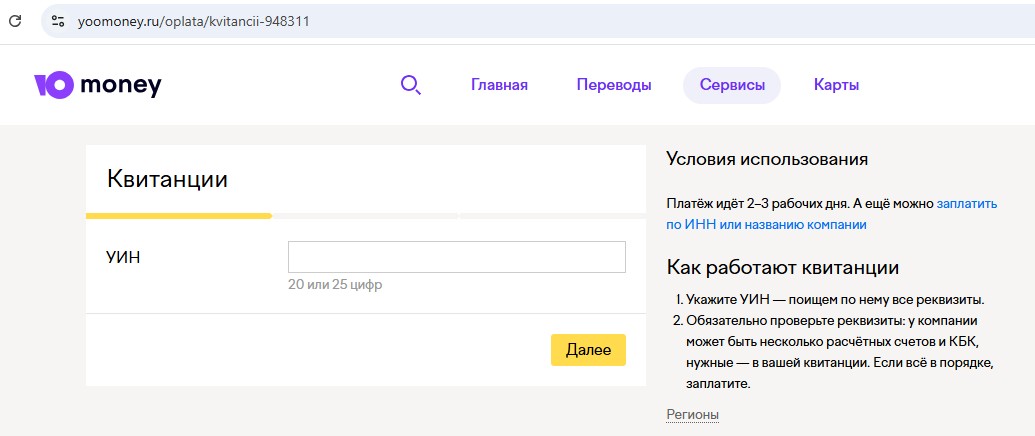This screenshot has height=436, width=1035.
Task: Go to the Главная menu item
Action: point(499,86)
